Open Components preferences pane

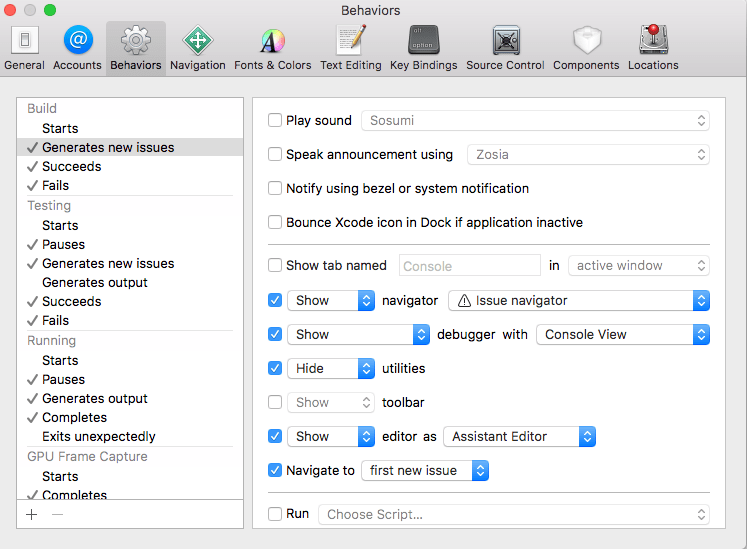click(x=586, y=48)
